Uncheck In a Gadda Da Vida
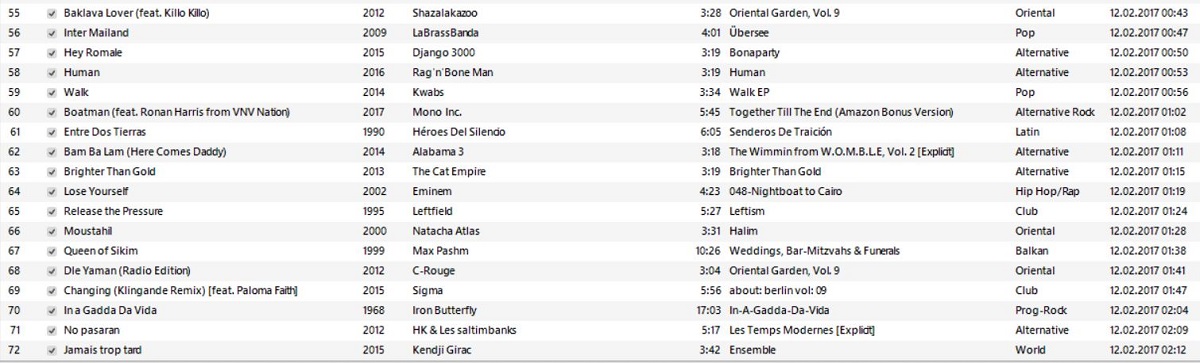 point(52,311)
